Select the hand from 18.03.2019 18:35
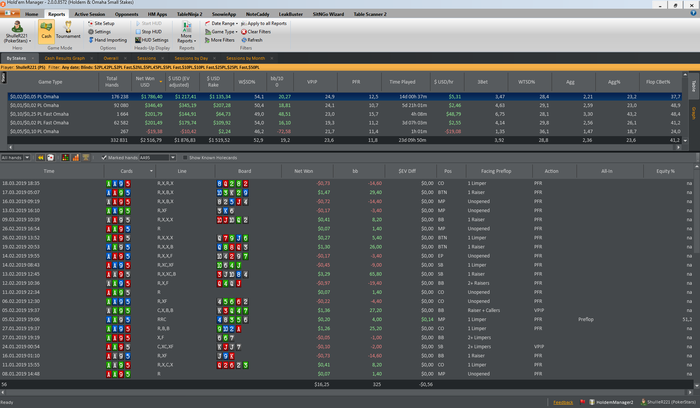Viewport: 700px width, 408px height. [346, 183]
